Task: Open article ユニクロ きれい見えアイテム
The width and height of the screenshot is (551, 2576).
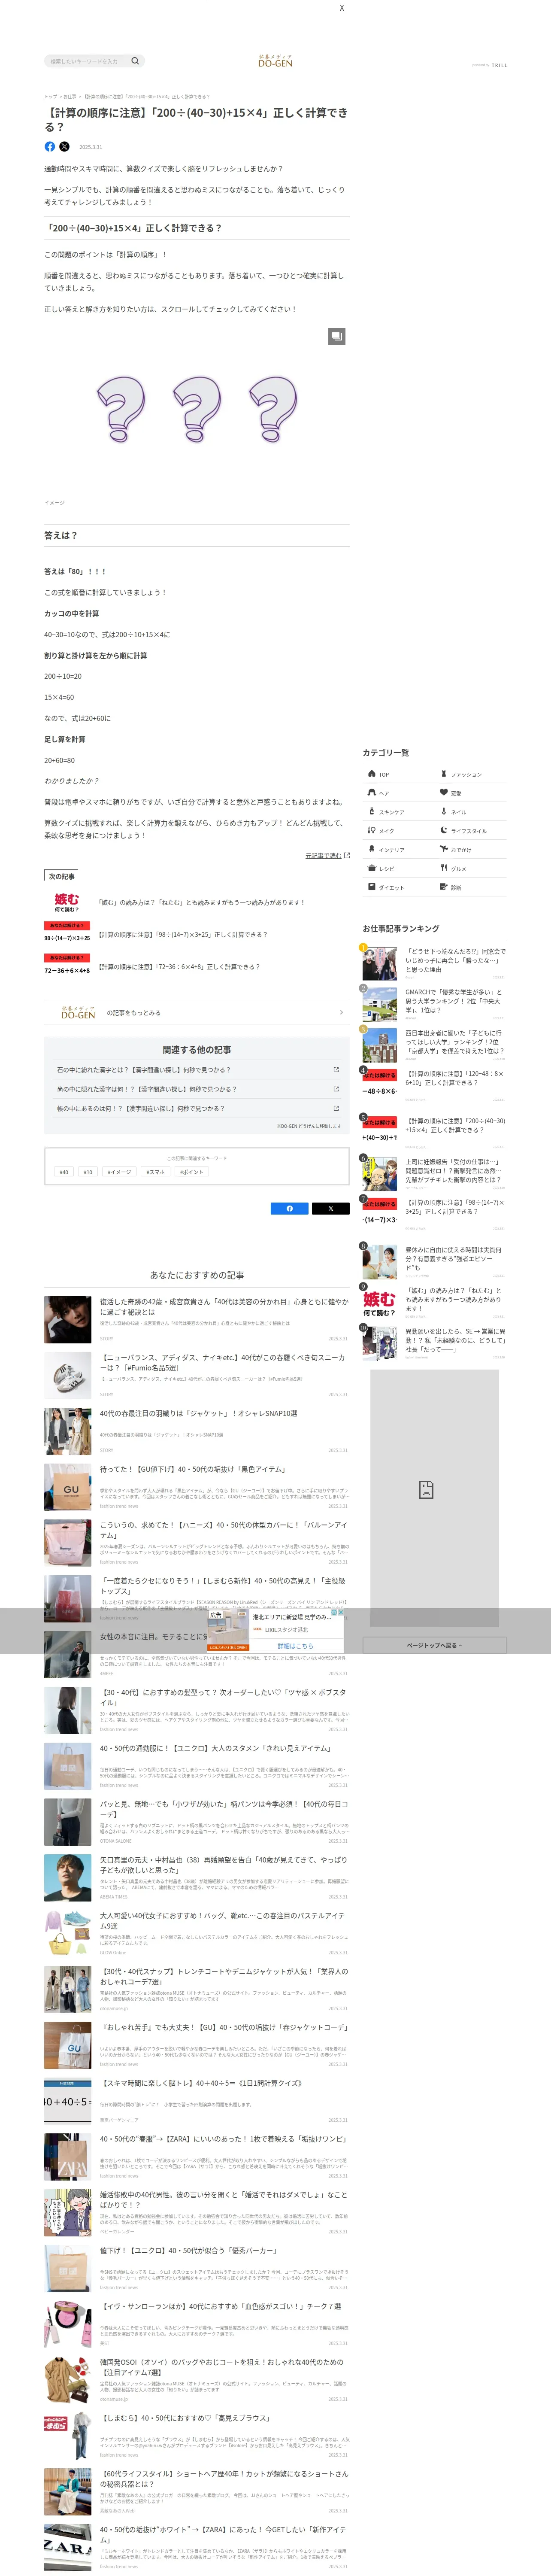Action: (197, 1766)
